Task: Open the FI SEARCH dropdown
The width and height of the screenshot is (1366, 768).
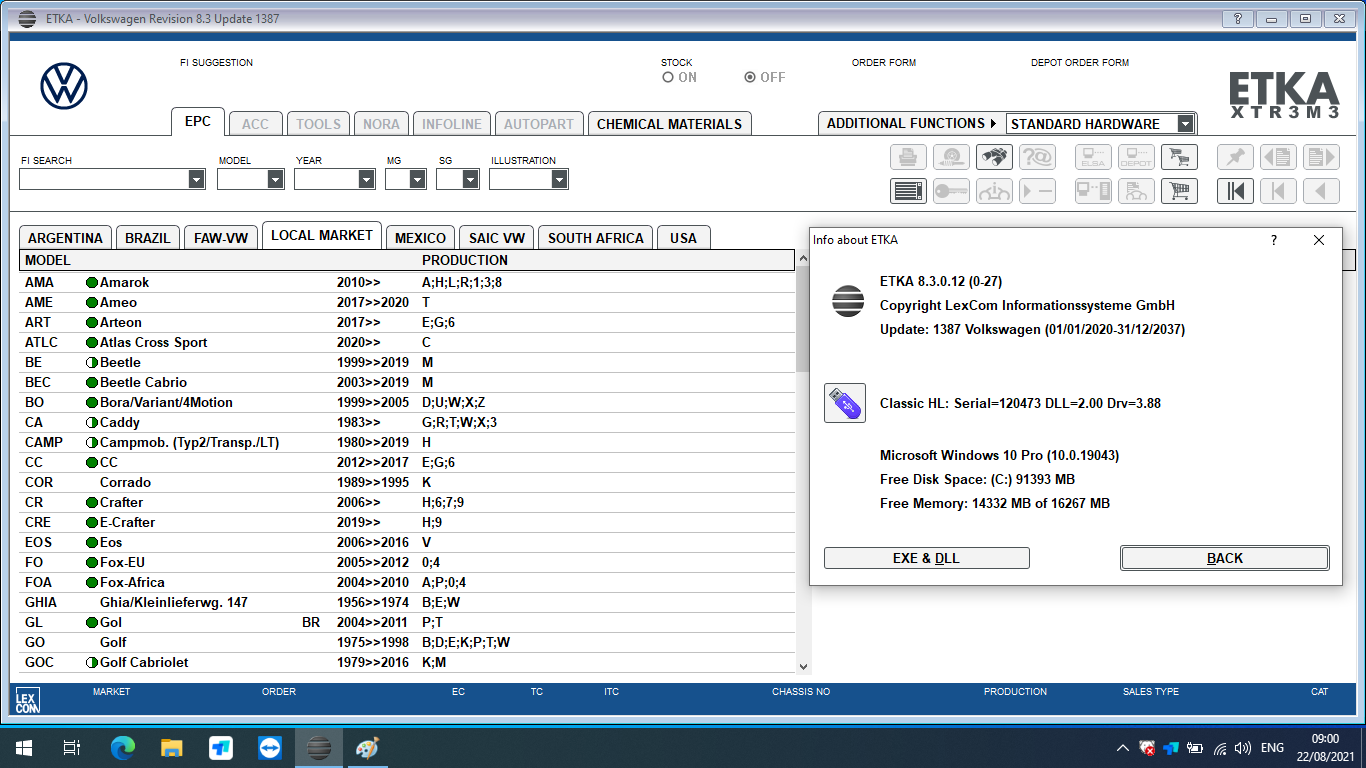Action: tap(196, 179)
